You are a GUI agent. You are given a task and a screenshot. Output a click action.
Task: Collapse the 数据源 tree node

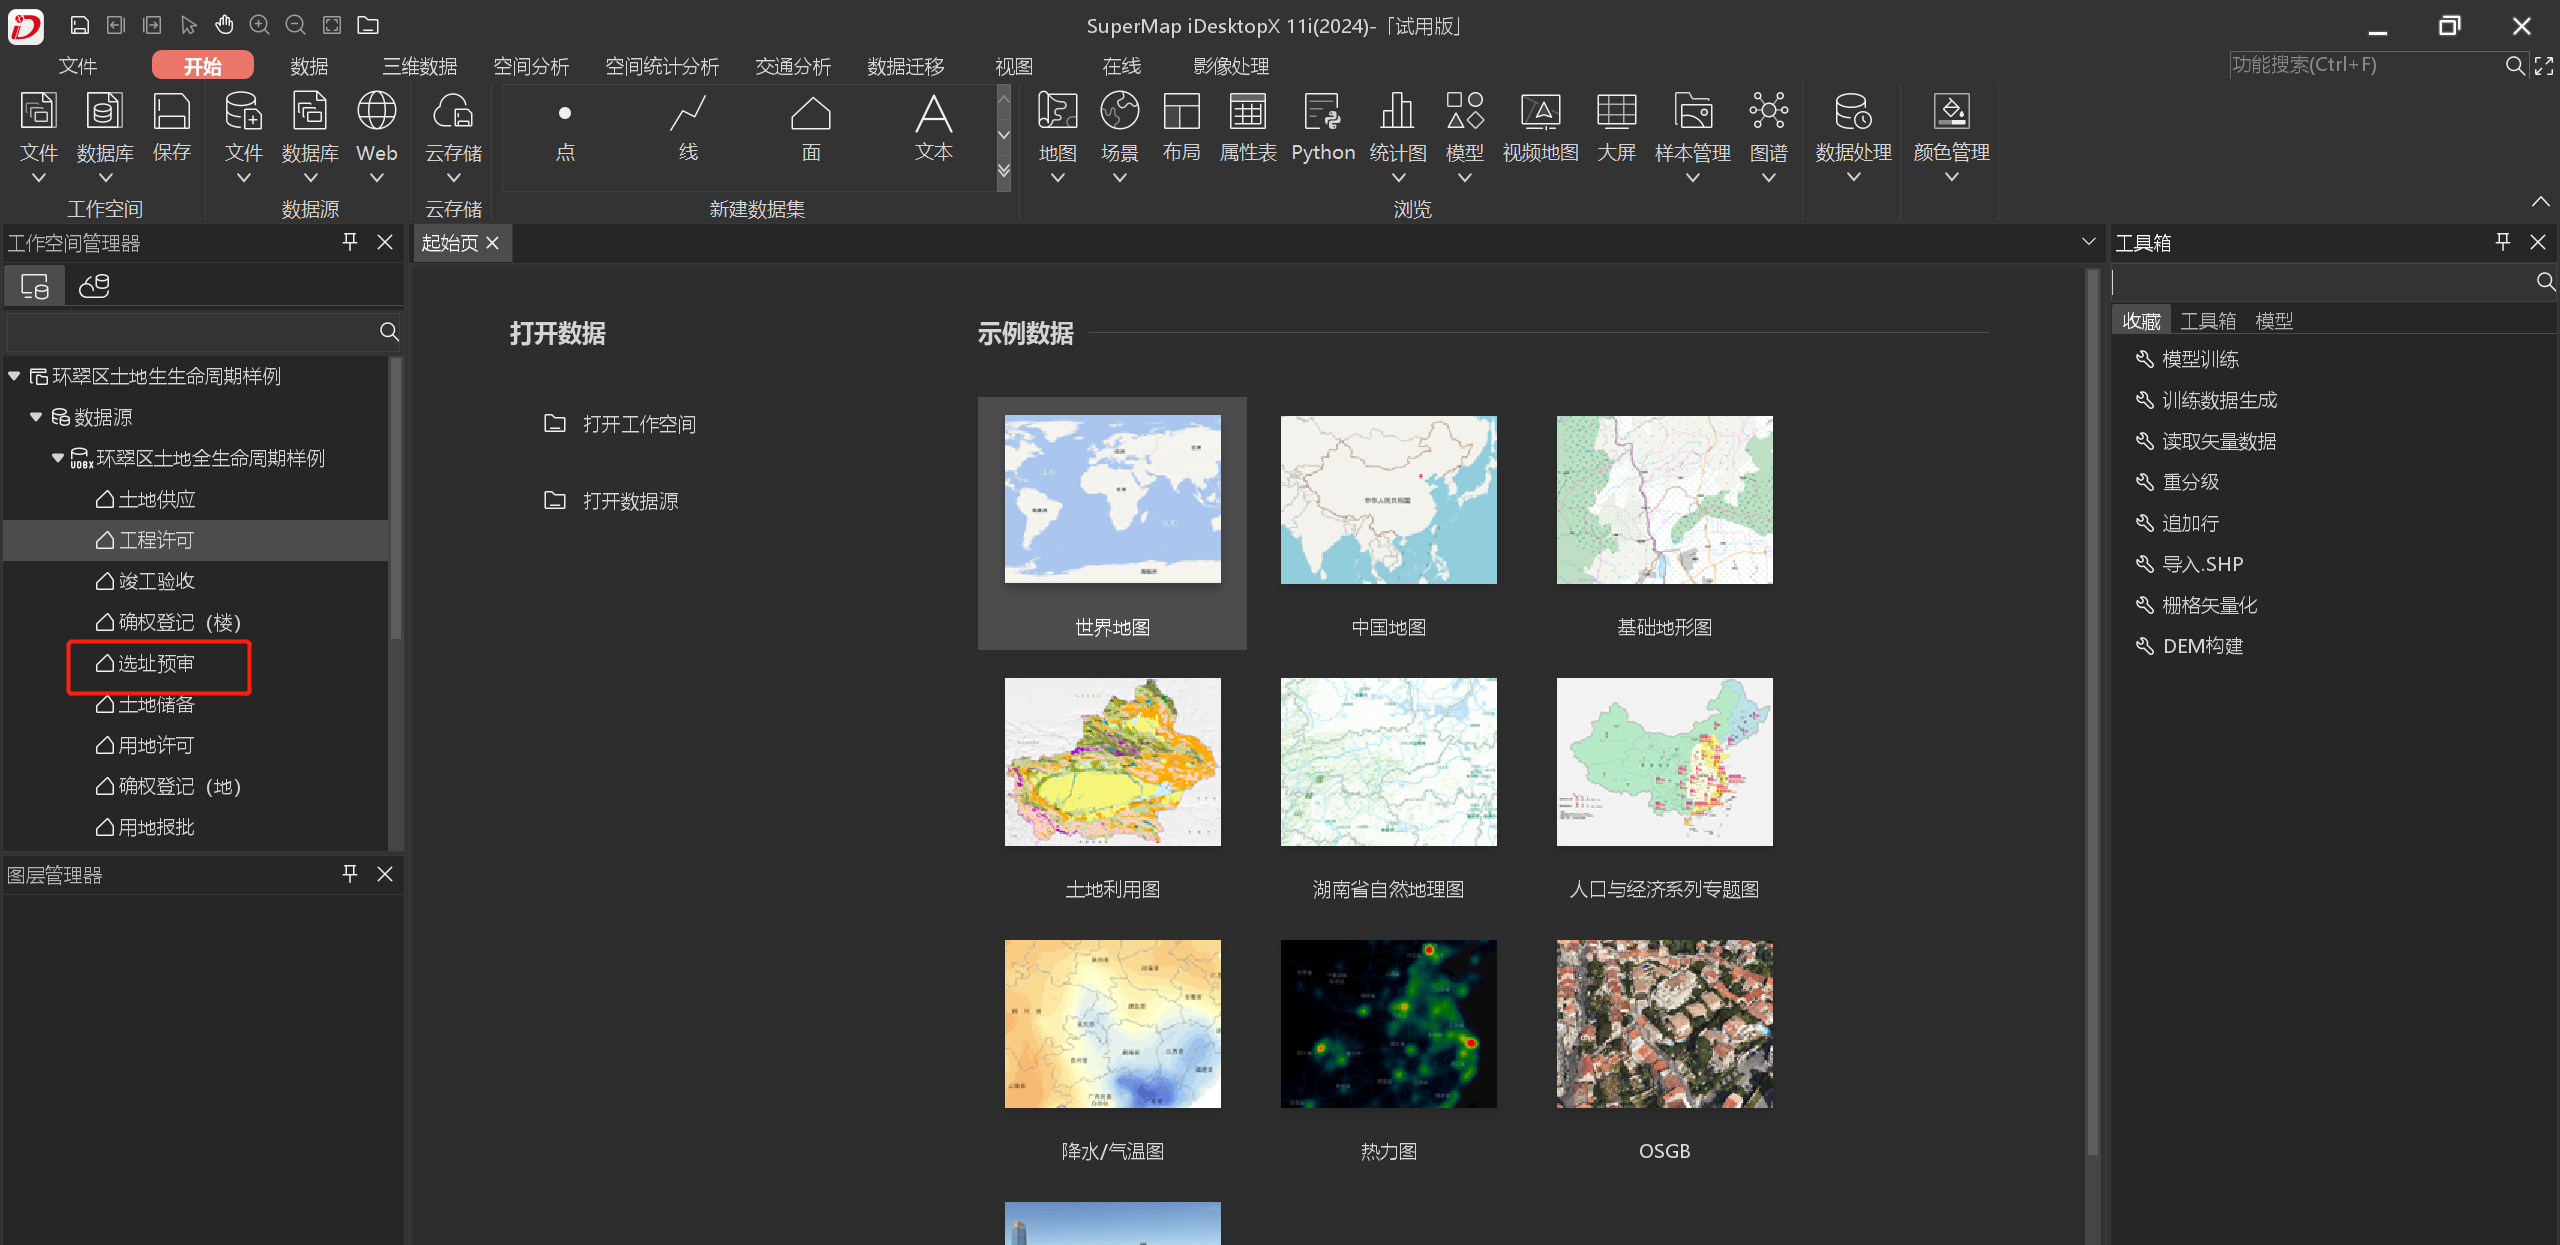coord(36,417)
